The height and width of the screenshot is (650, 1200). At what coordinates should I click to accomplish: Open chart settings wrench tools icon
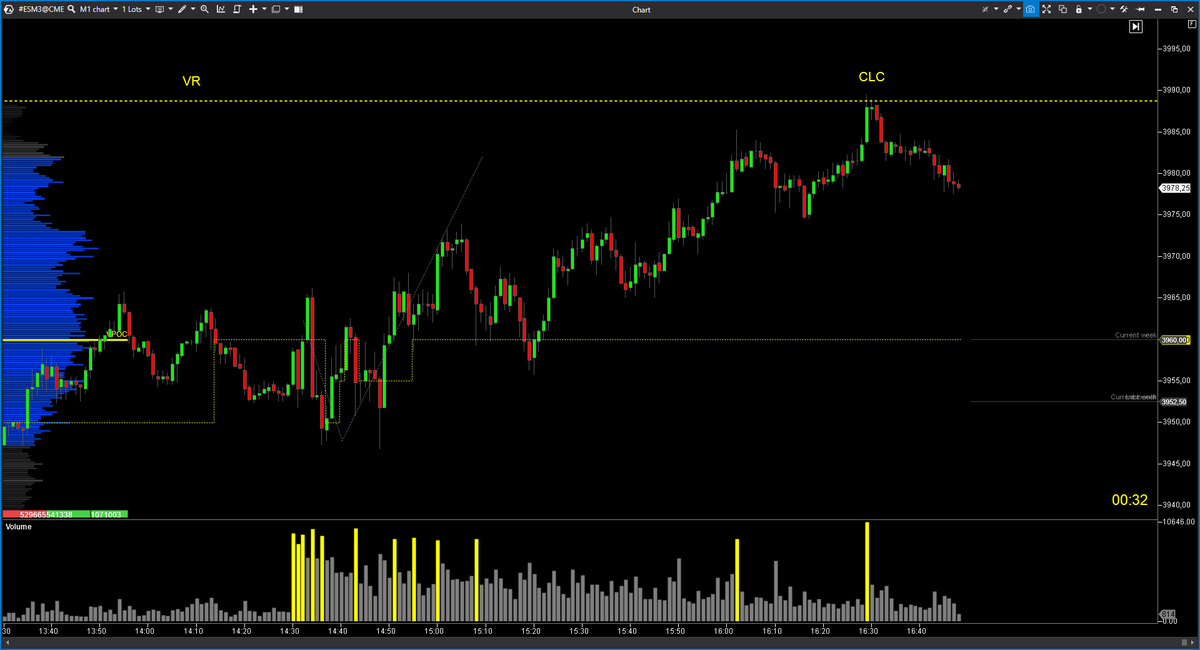point(1124,9)
